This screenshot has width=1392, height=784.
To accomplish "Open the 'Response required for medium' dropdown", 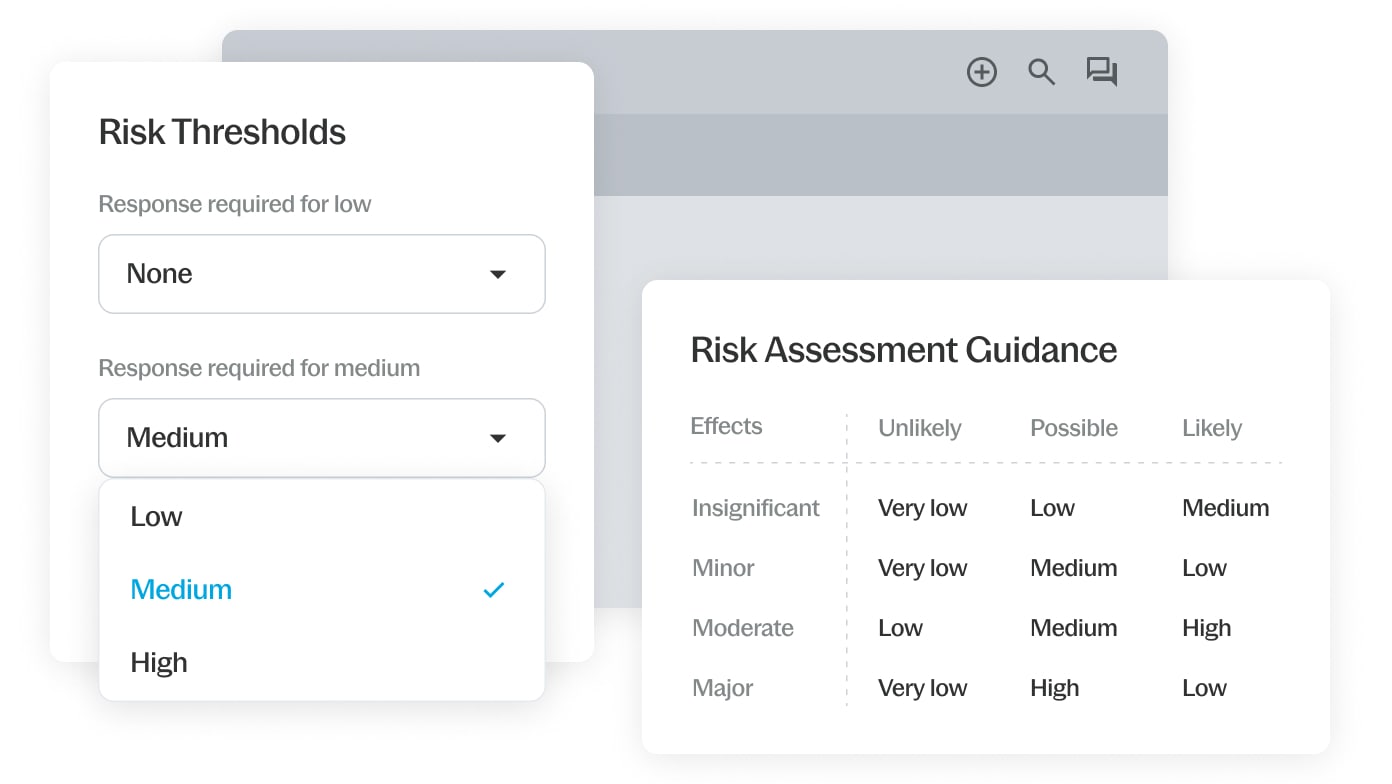I will coord(321,438).
